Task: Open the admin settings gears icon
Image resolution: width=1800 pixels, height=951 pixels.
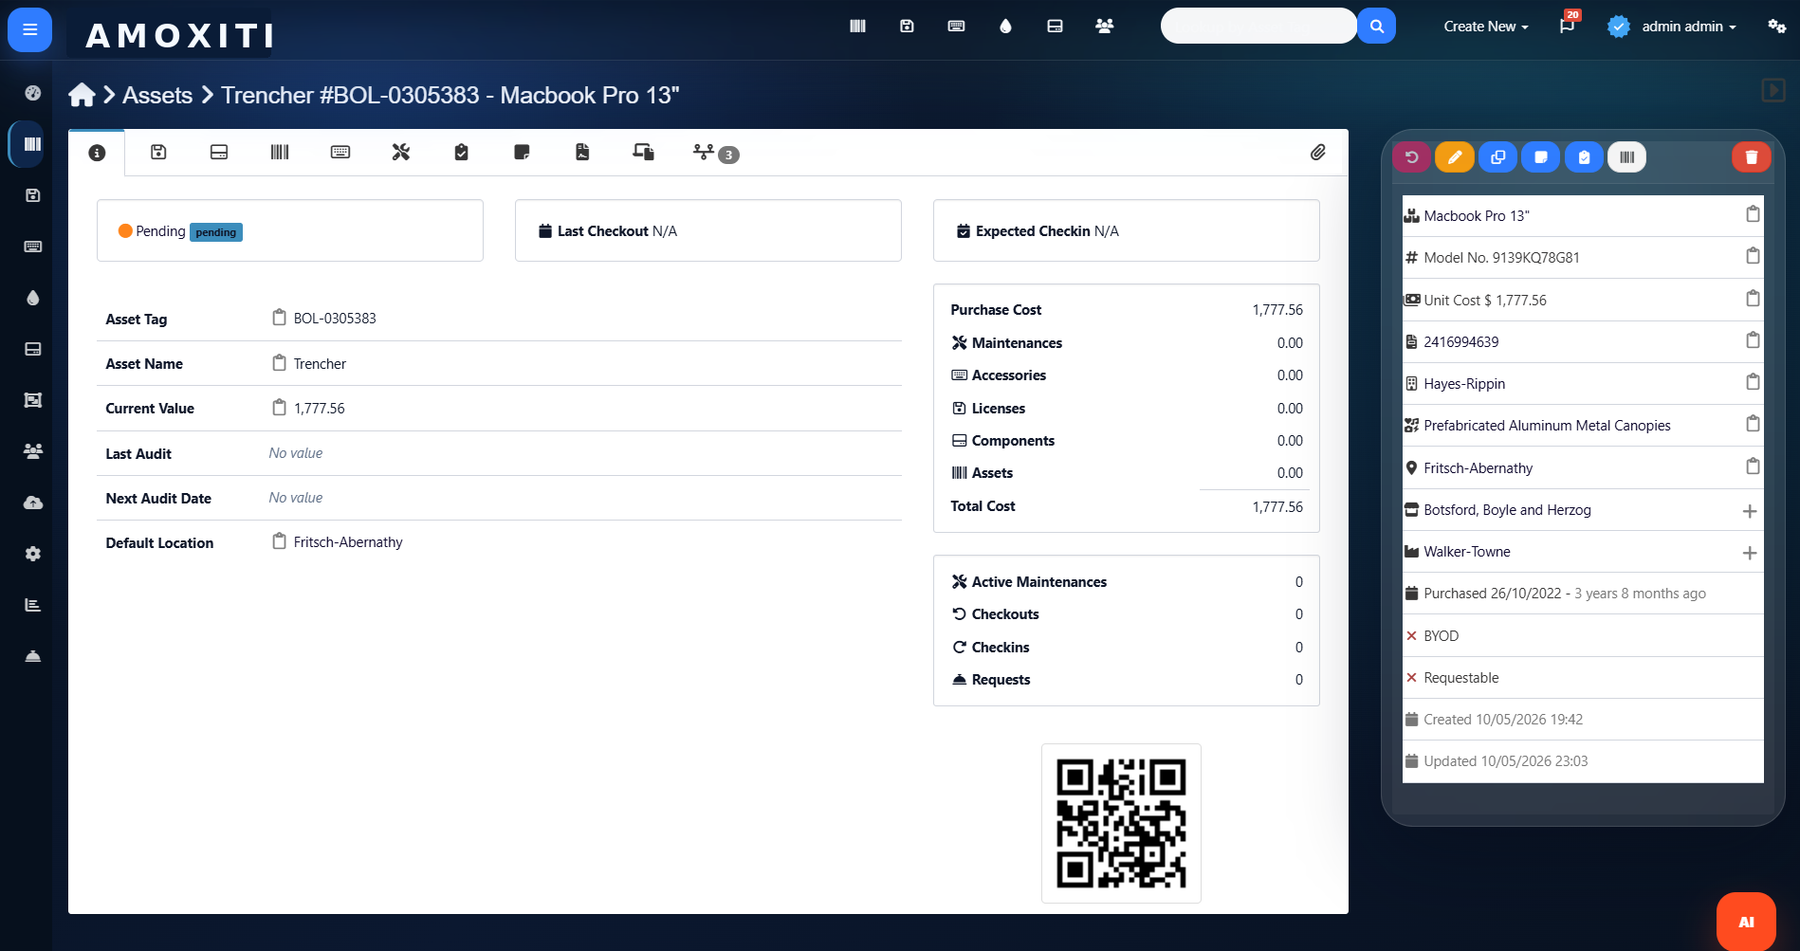Action: click(1776, 26)
